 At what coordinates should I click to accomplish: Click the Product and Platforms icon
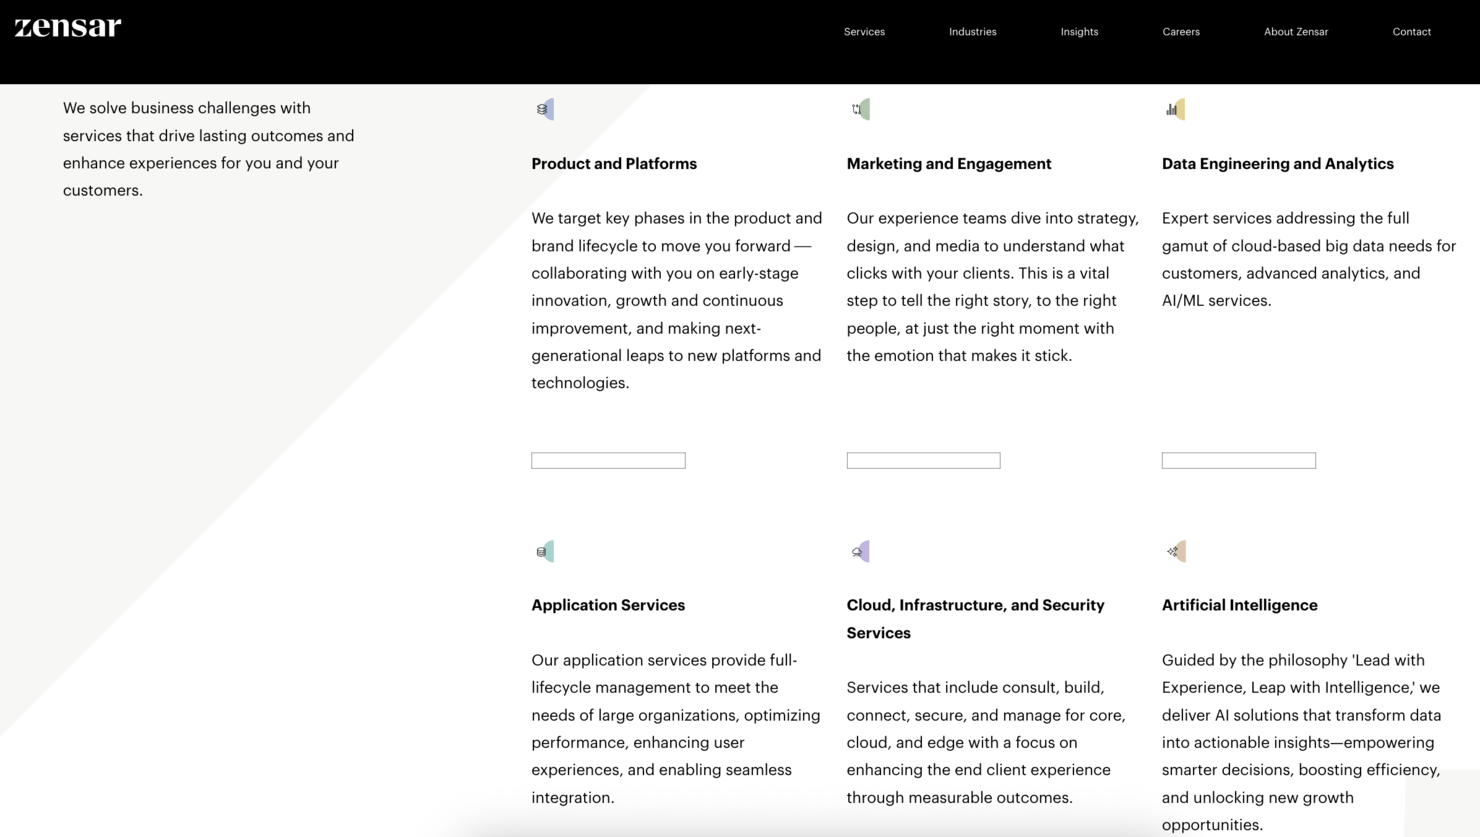[544, 109]
